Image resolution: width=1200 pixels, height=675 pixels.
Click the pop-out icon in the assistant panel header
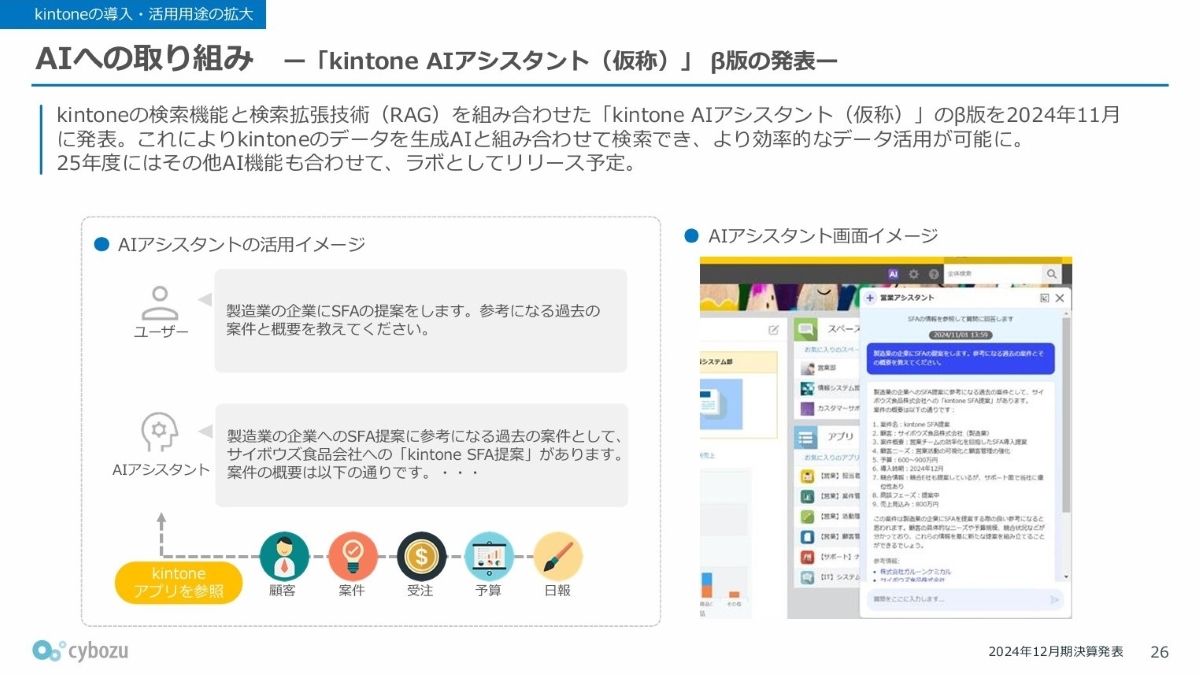pos(1044,298)
